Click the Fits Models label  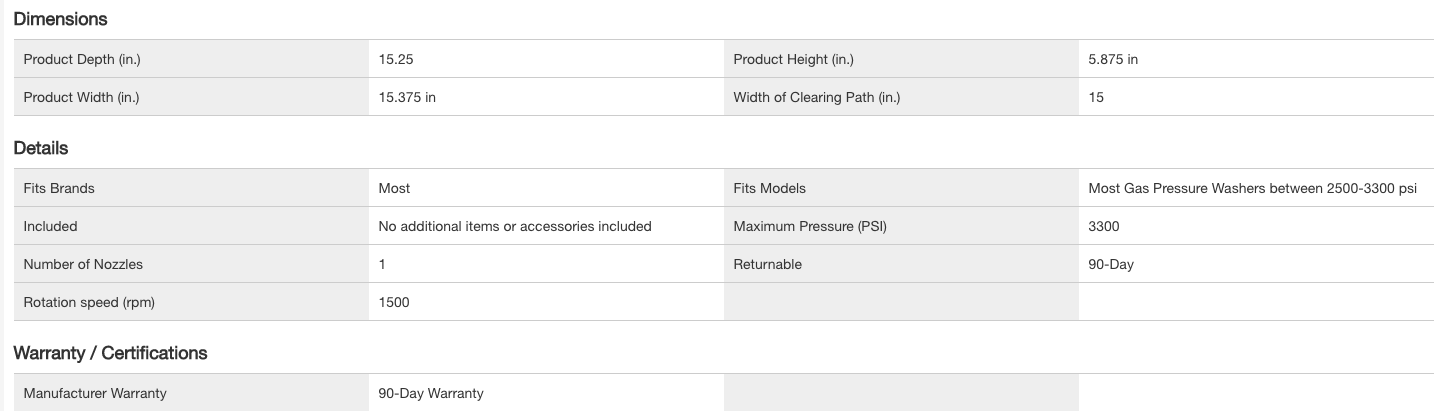(x=769, y=188)
